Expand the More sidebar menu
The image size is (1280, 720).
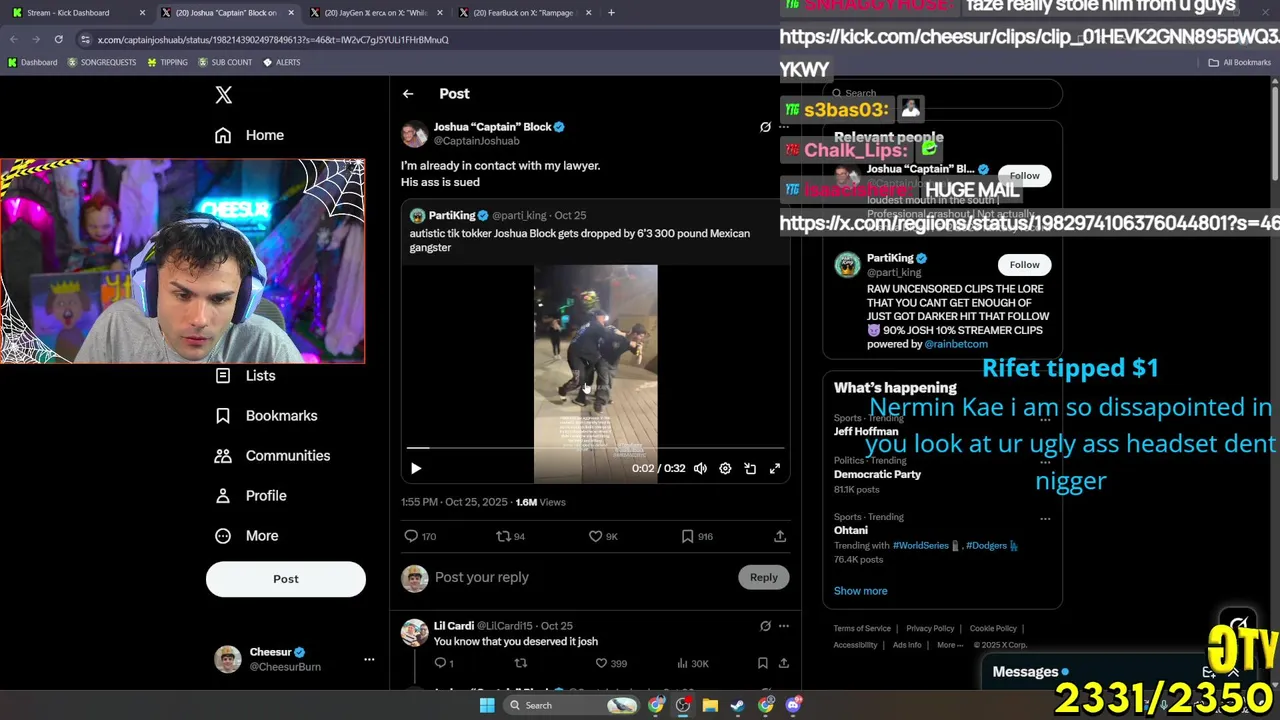[x=247, y=536]
